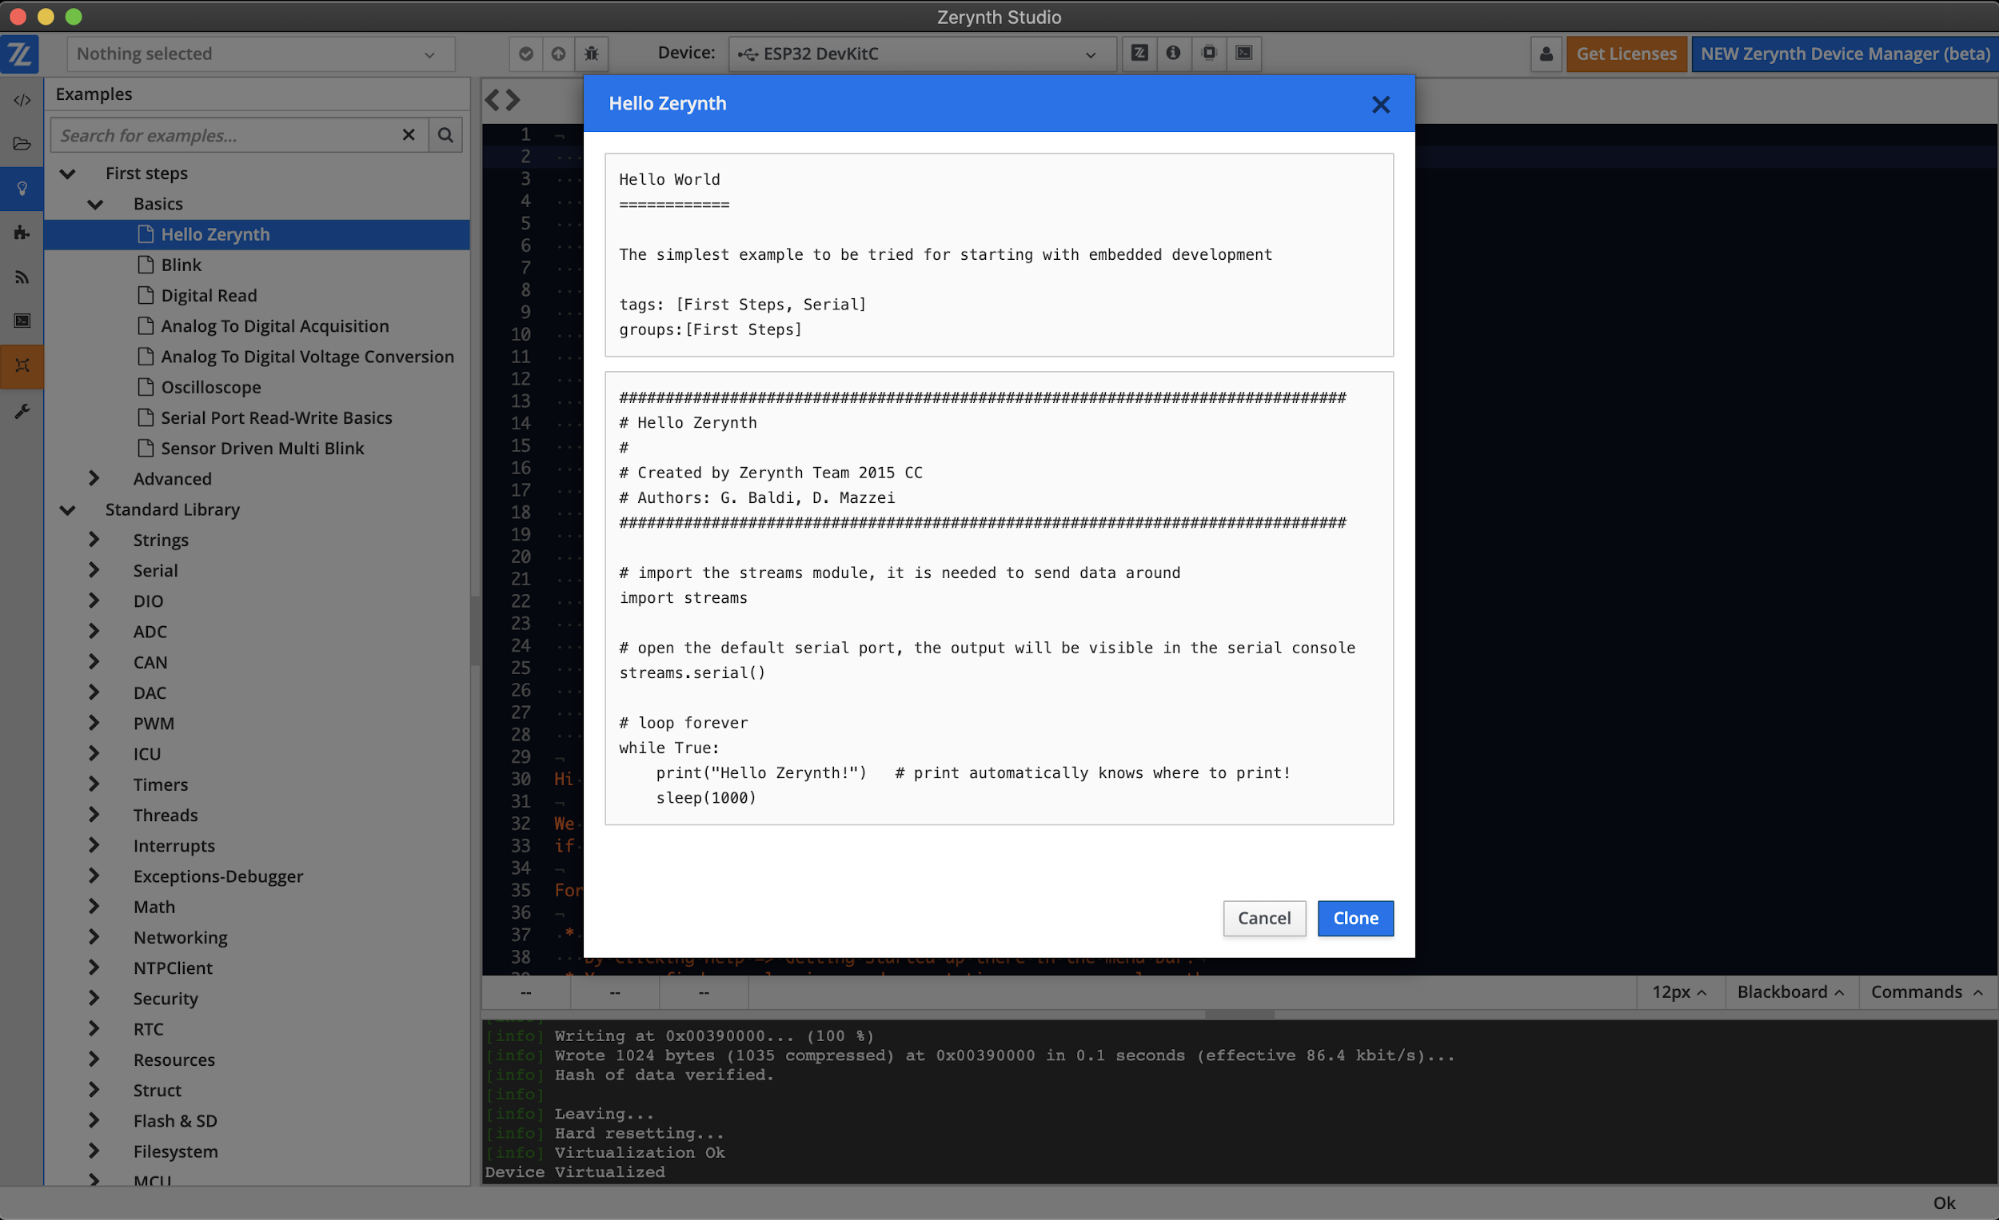Open the serial console icon in the toolbar

1243,53
